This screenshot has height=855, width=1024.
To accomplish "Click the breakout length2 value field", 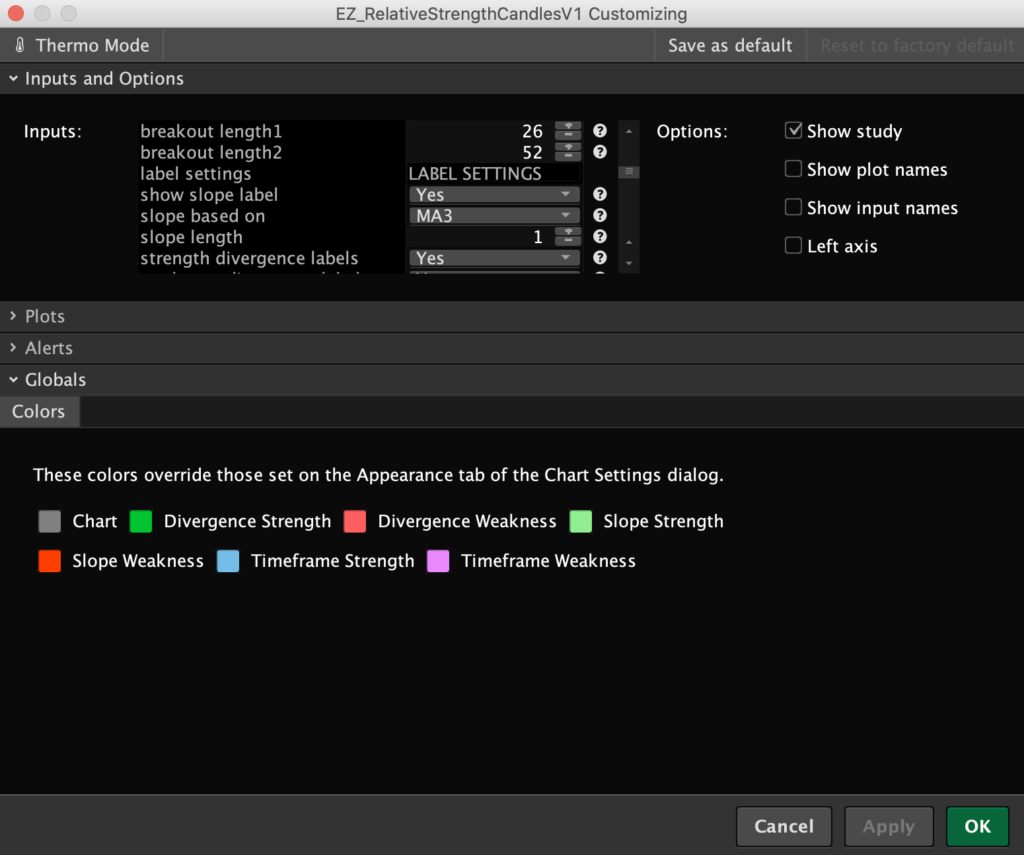I will click(478, 152).
